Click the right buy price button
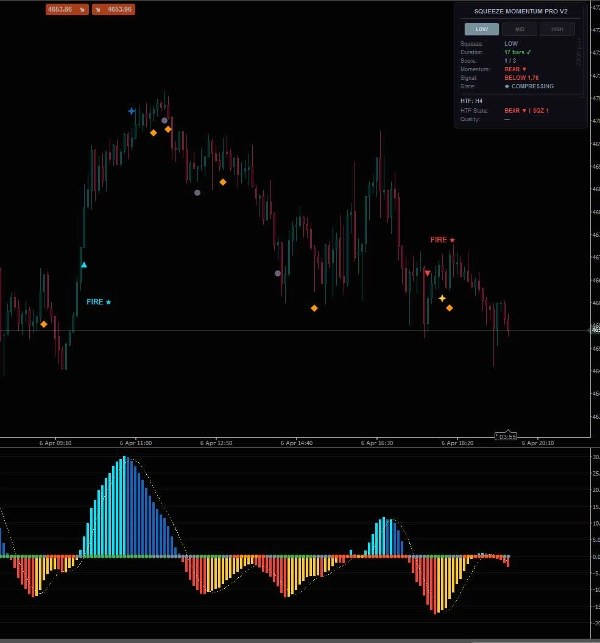The width and height of the screenshot is (600, 643). click(113, 9)
